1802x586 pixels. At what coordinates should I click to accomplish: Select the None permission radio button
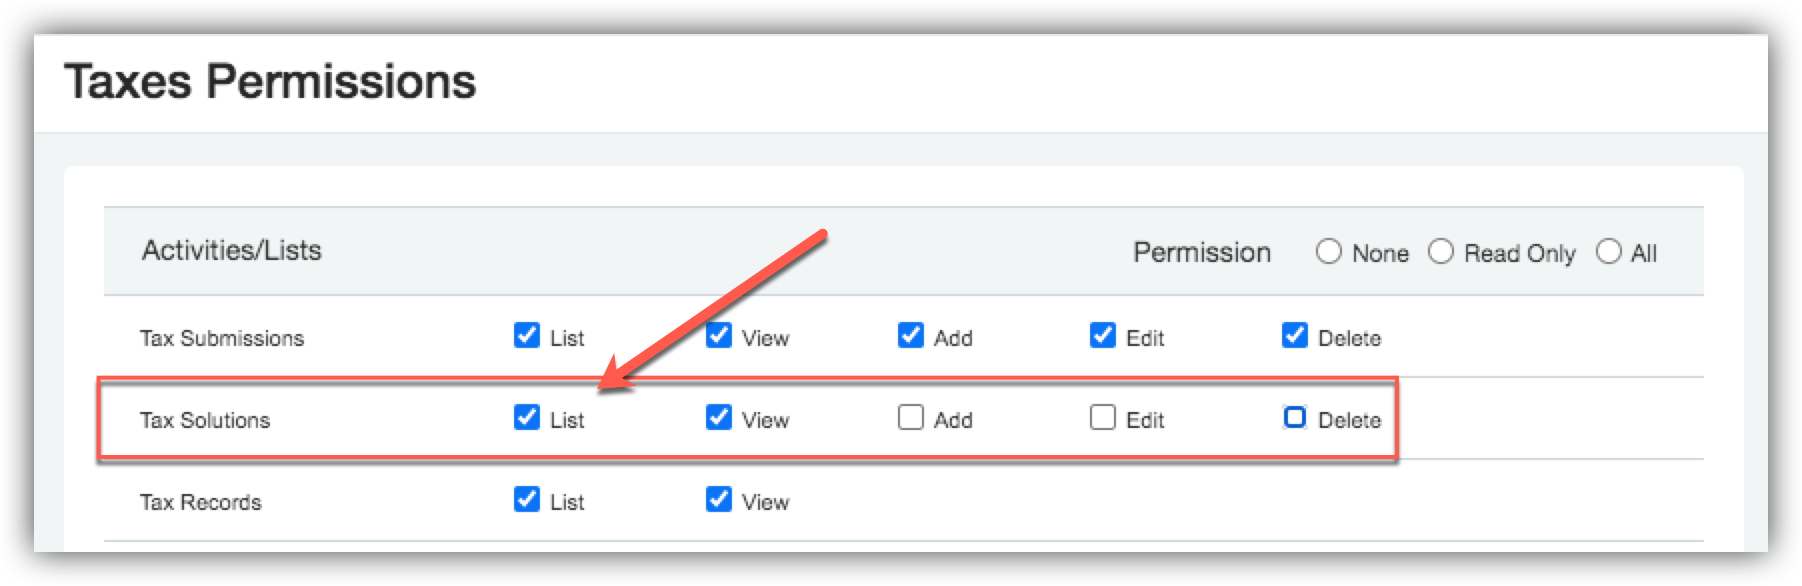(1329, 251)
